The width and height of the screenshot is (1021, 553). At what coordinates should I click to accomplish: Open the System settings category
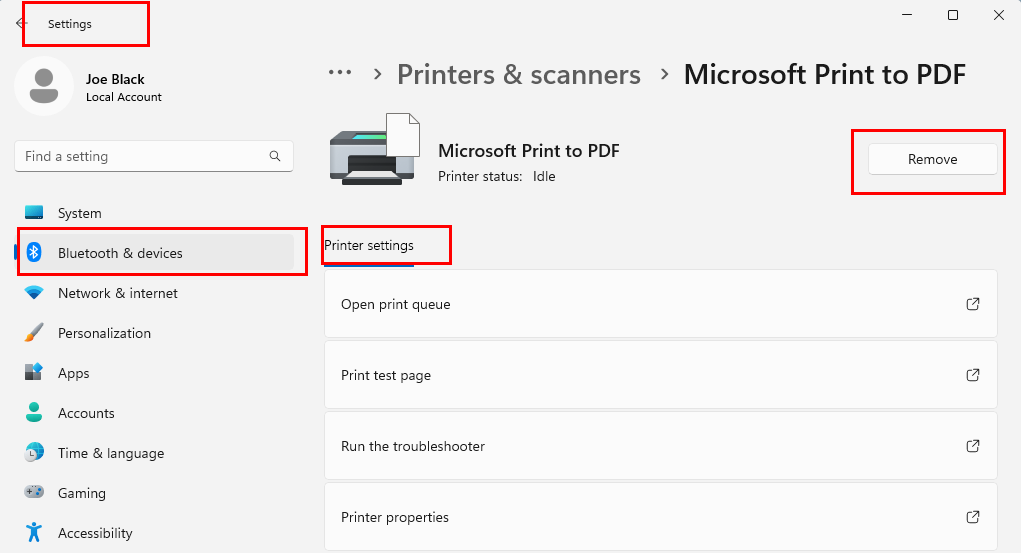tap(154, 213)
